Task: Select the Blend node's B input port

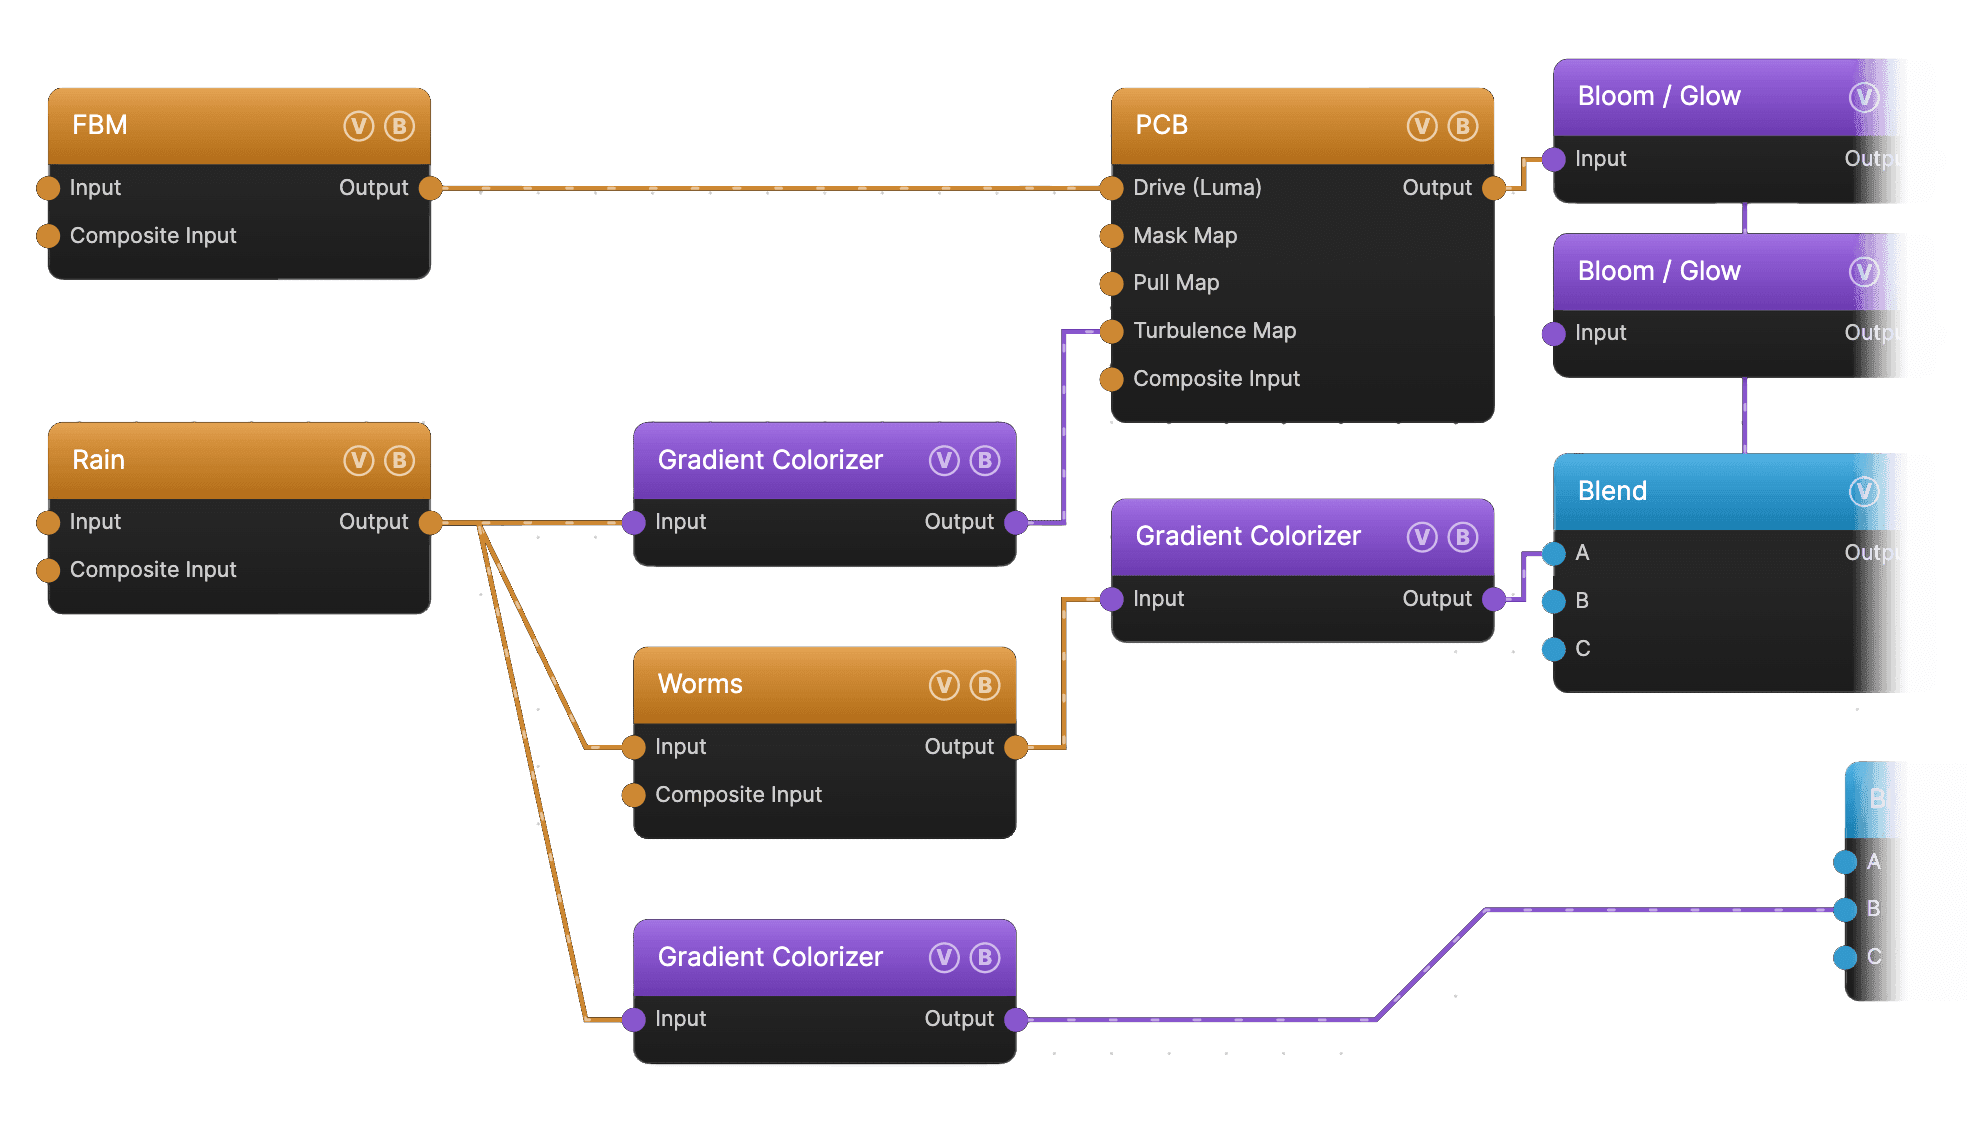Action: pos(1554,601)
